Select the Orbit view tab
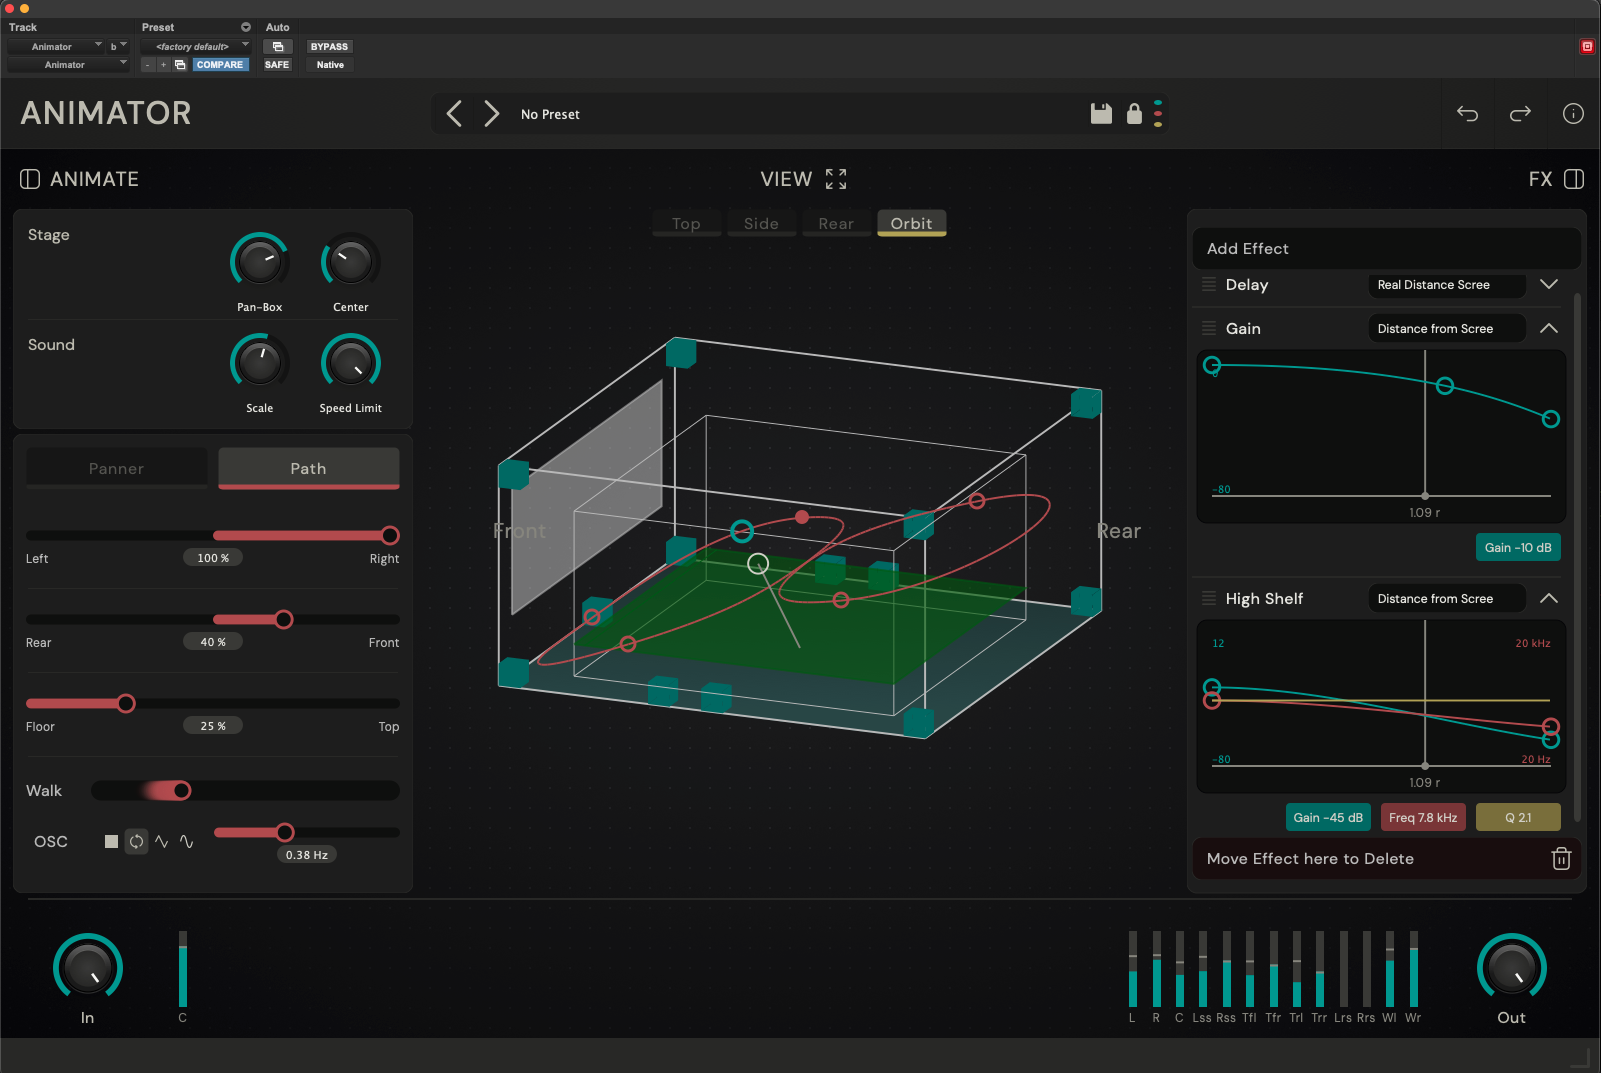 tap(911, 224)
